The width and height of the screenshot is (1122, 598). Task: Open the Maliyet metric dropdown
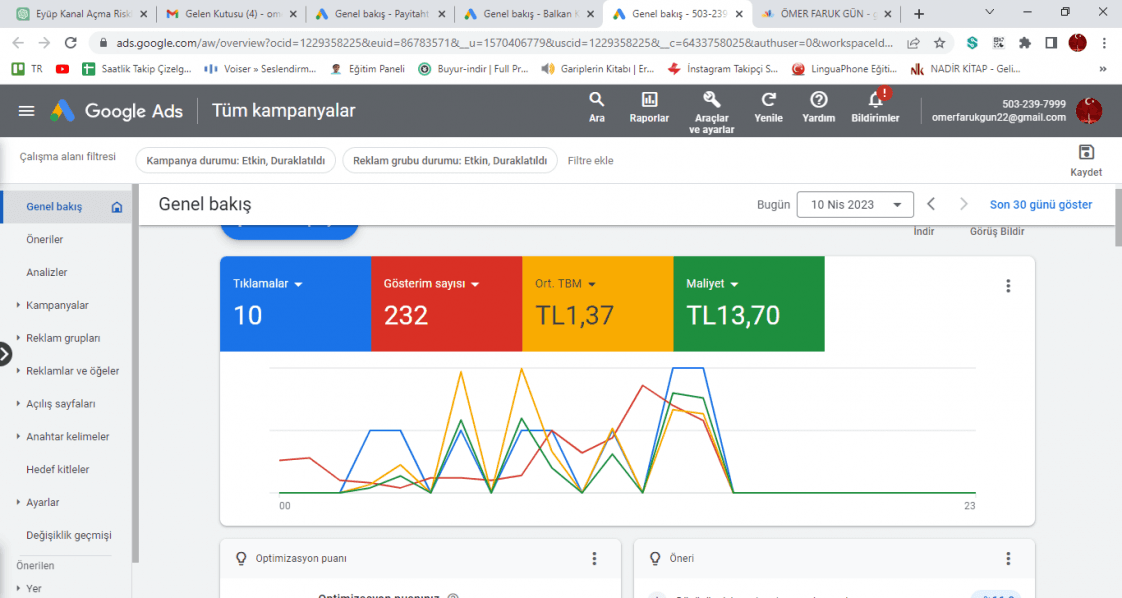click(x=712, y=284)
